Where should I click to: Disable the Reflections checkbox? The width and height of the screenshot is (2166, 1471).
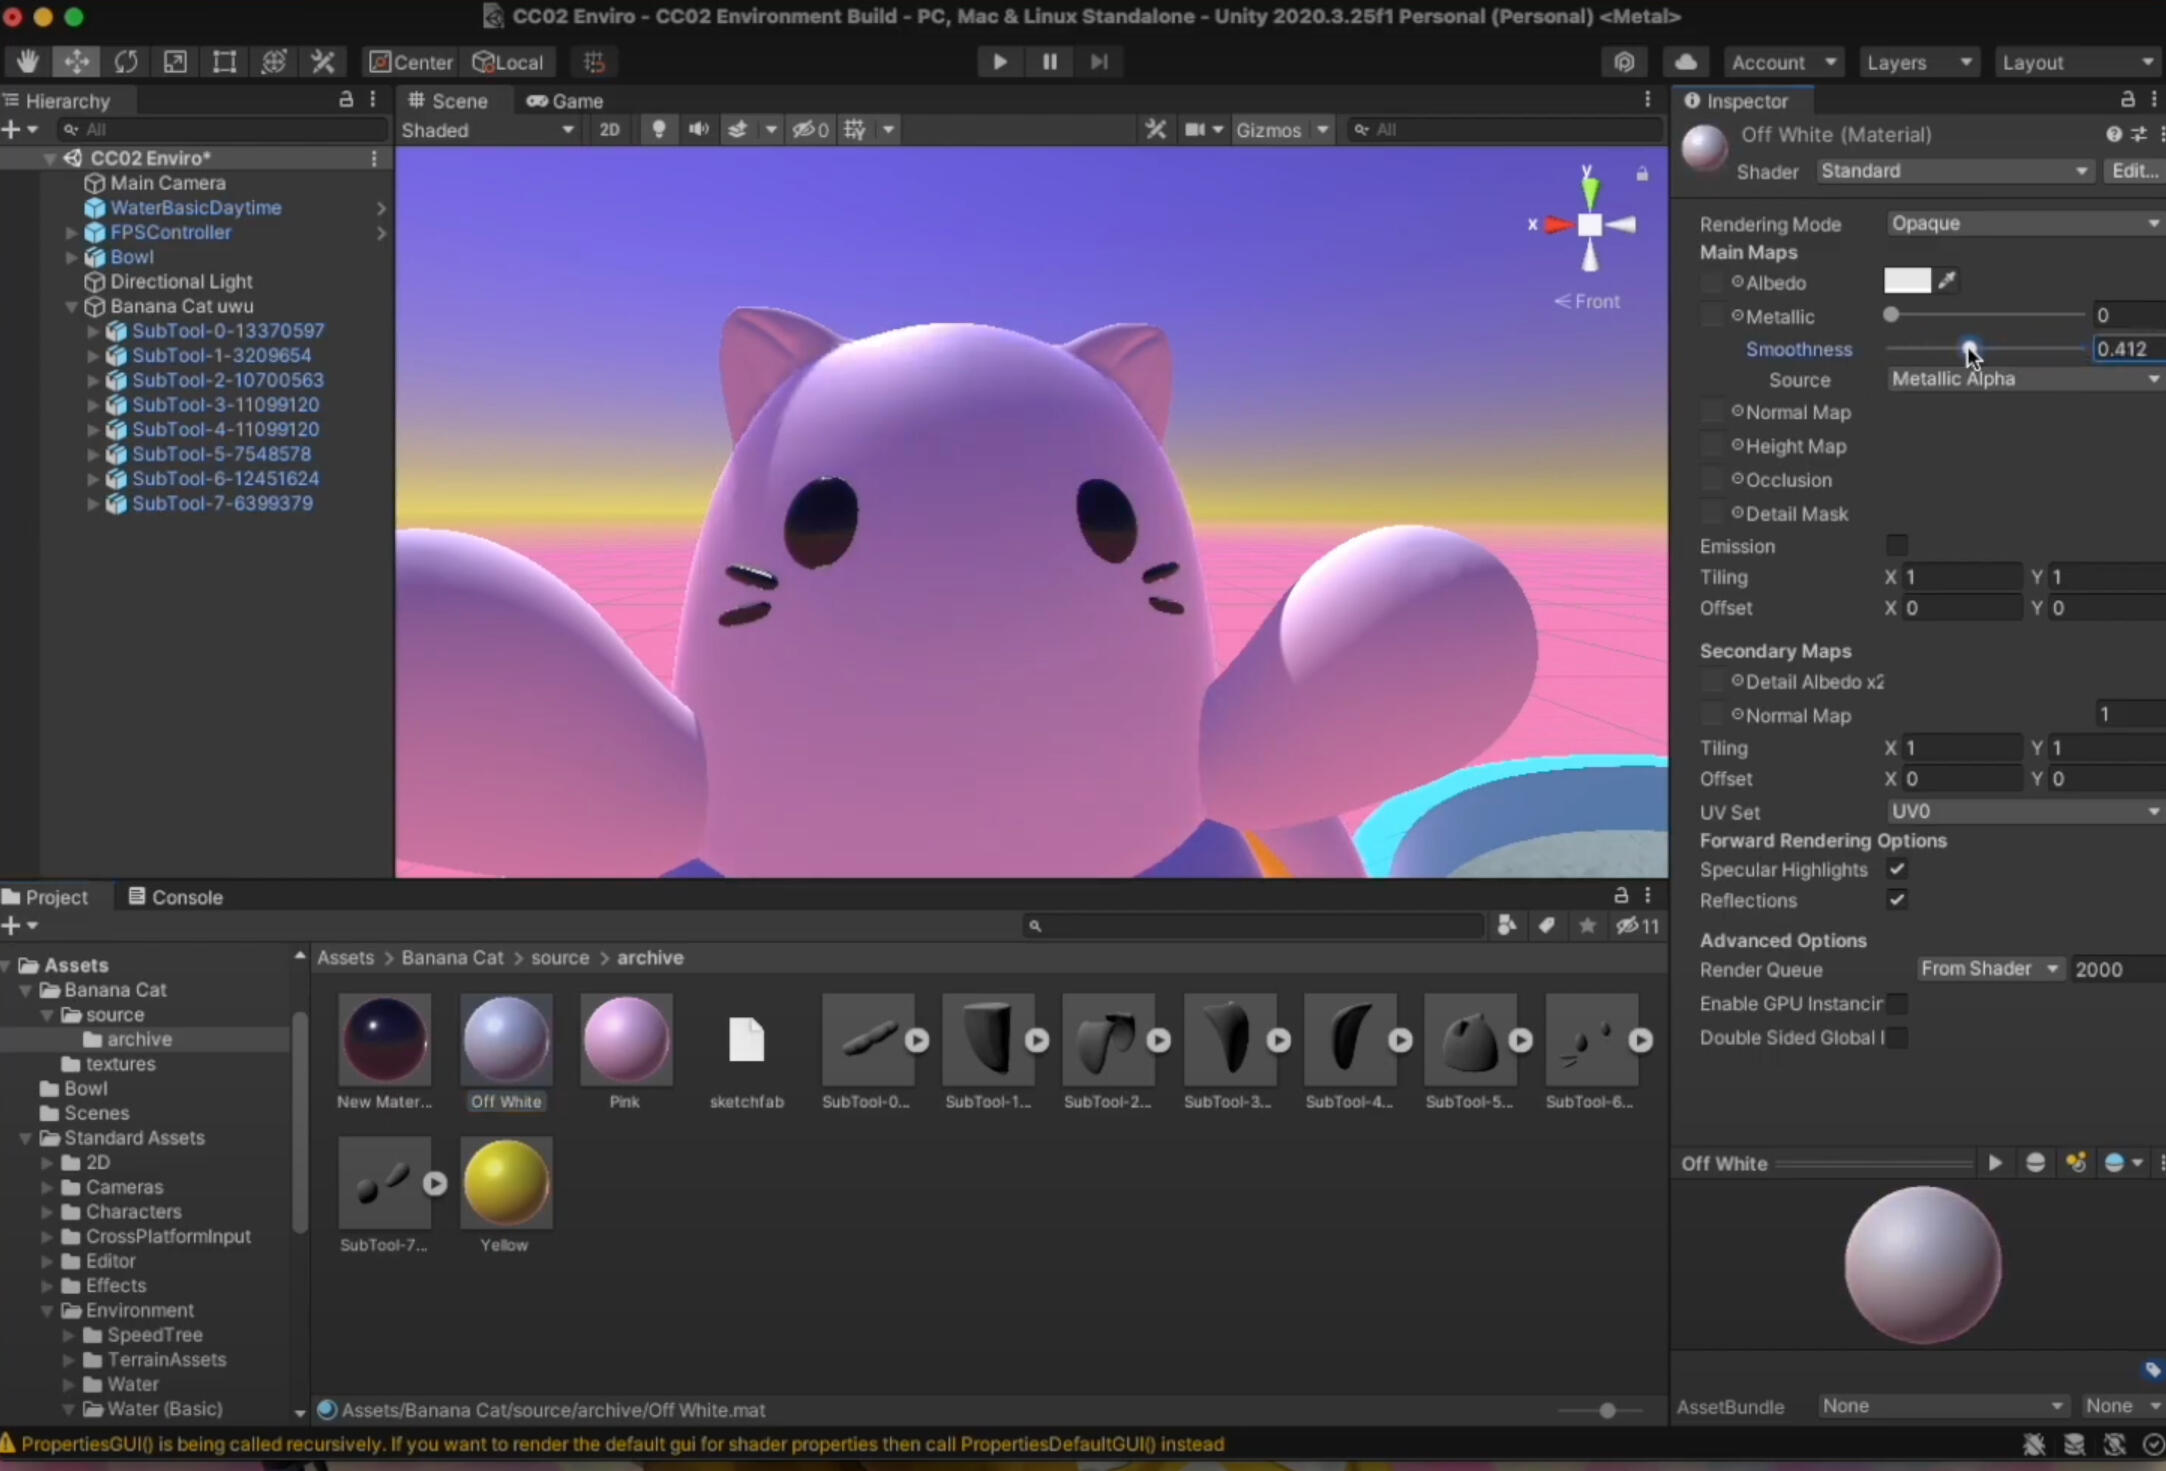click(1896, 900)
